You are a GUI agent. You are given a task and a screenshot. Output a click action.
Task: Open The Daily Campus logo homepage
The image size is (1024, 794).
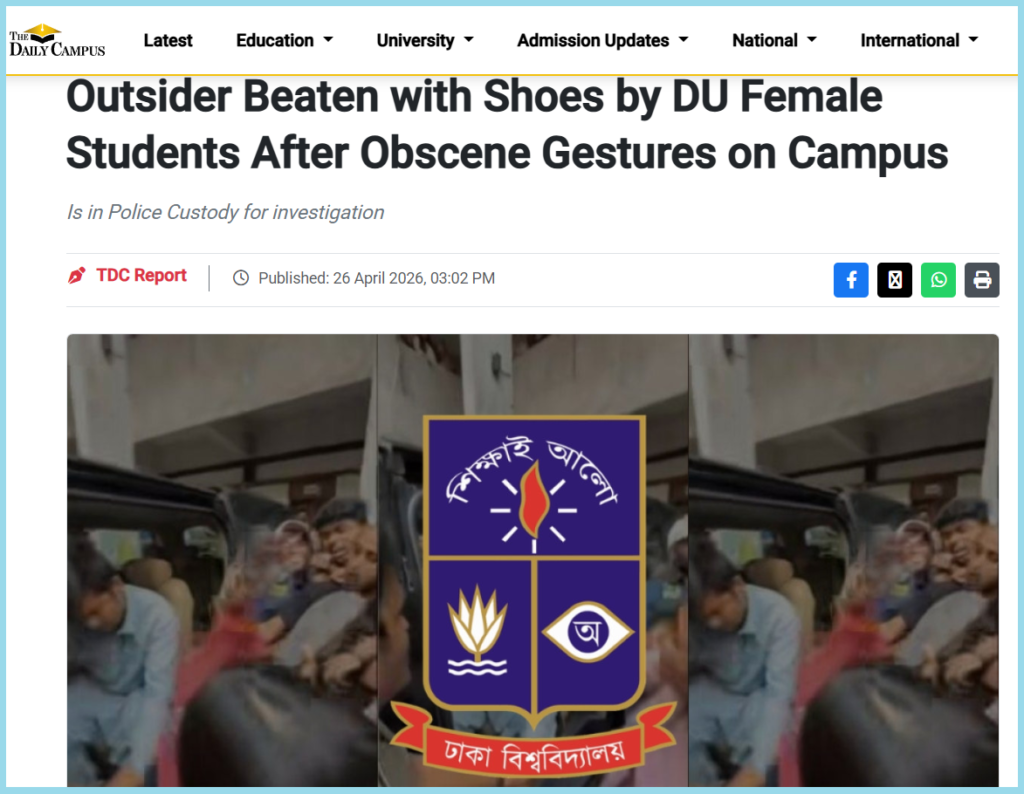coord(57,40)
